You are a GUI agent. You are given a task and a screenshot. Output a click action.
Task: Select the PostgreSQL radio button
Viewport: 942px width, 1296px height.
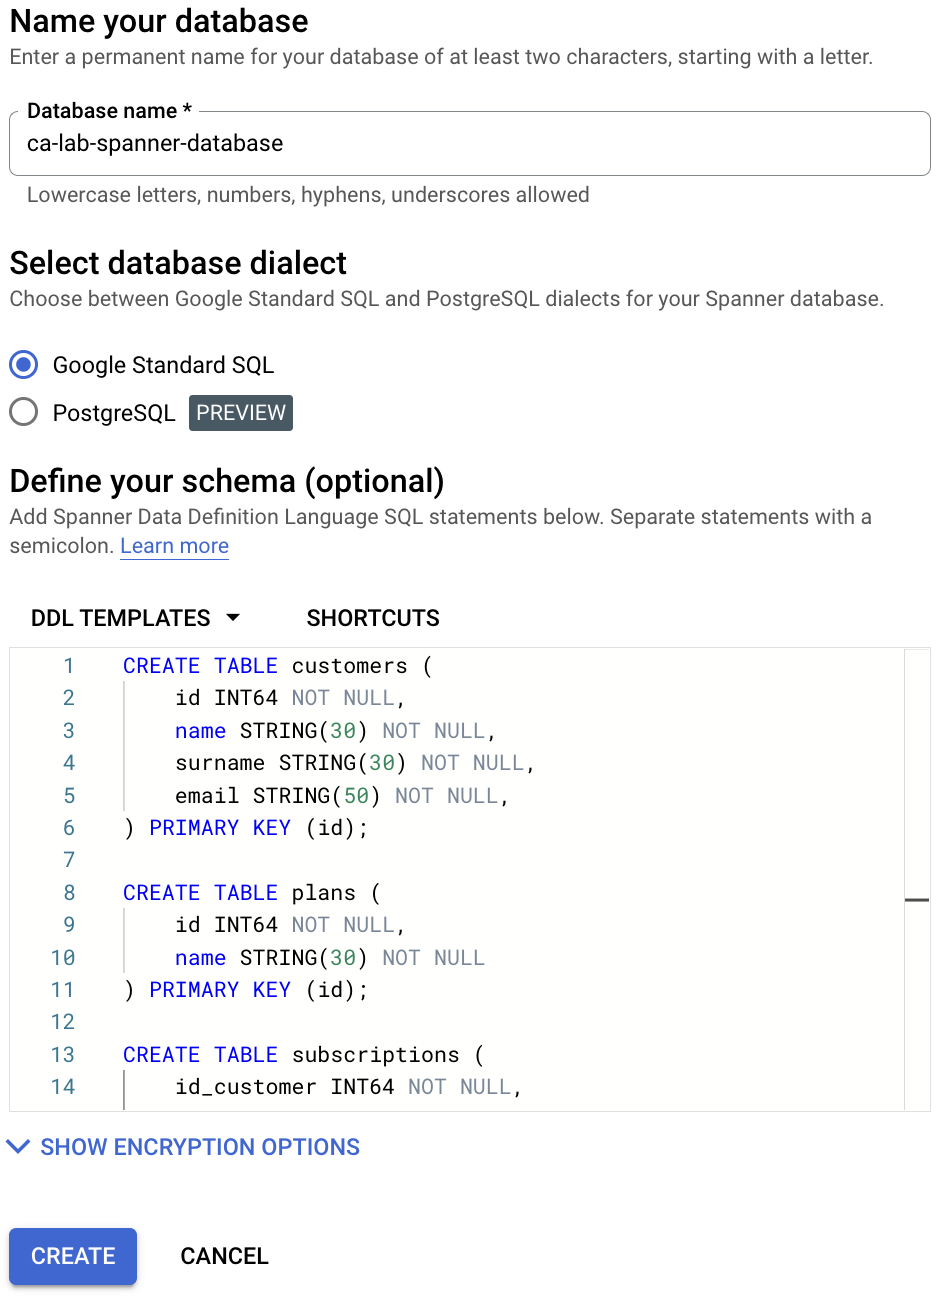(x=24, y=412)
